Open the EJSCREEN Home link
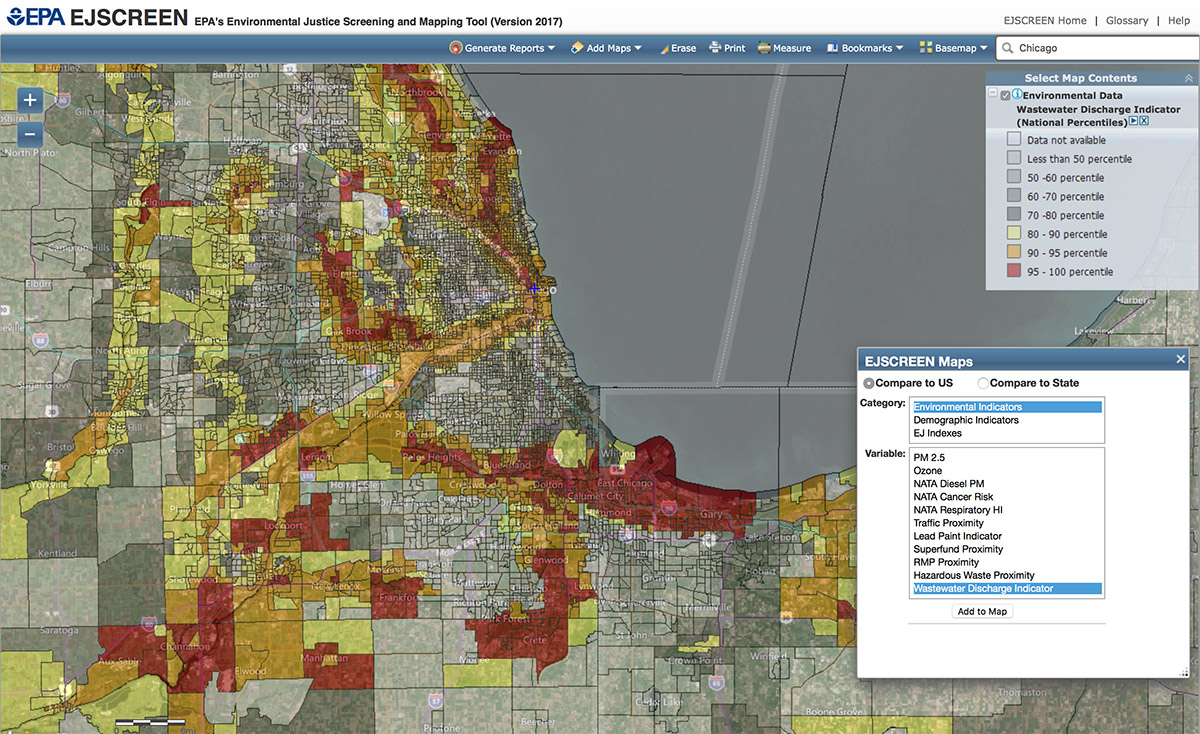This screenshot has height=734, width=1200. pyautogui.click(x=1045, y=20)
